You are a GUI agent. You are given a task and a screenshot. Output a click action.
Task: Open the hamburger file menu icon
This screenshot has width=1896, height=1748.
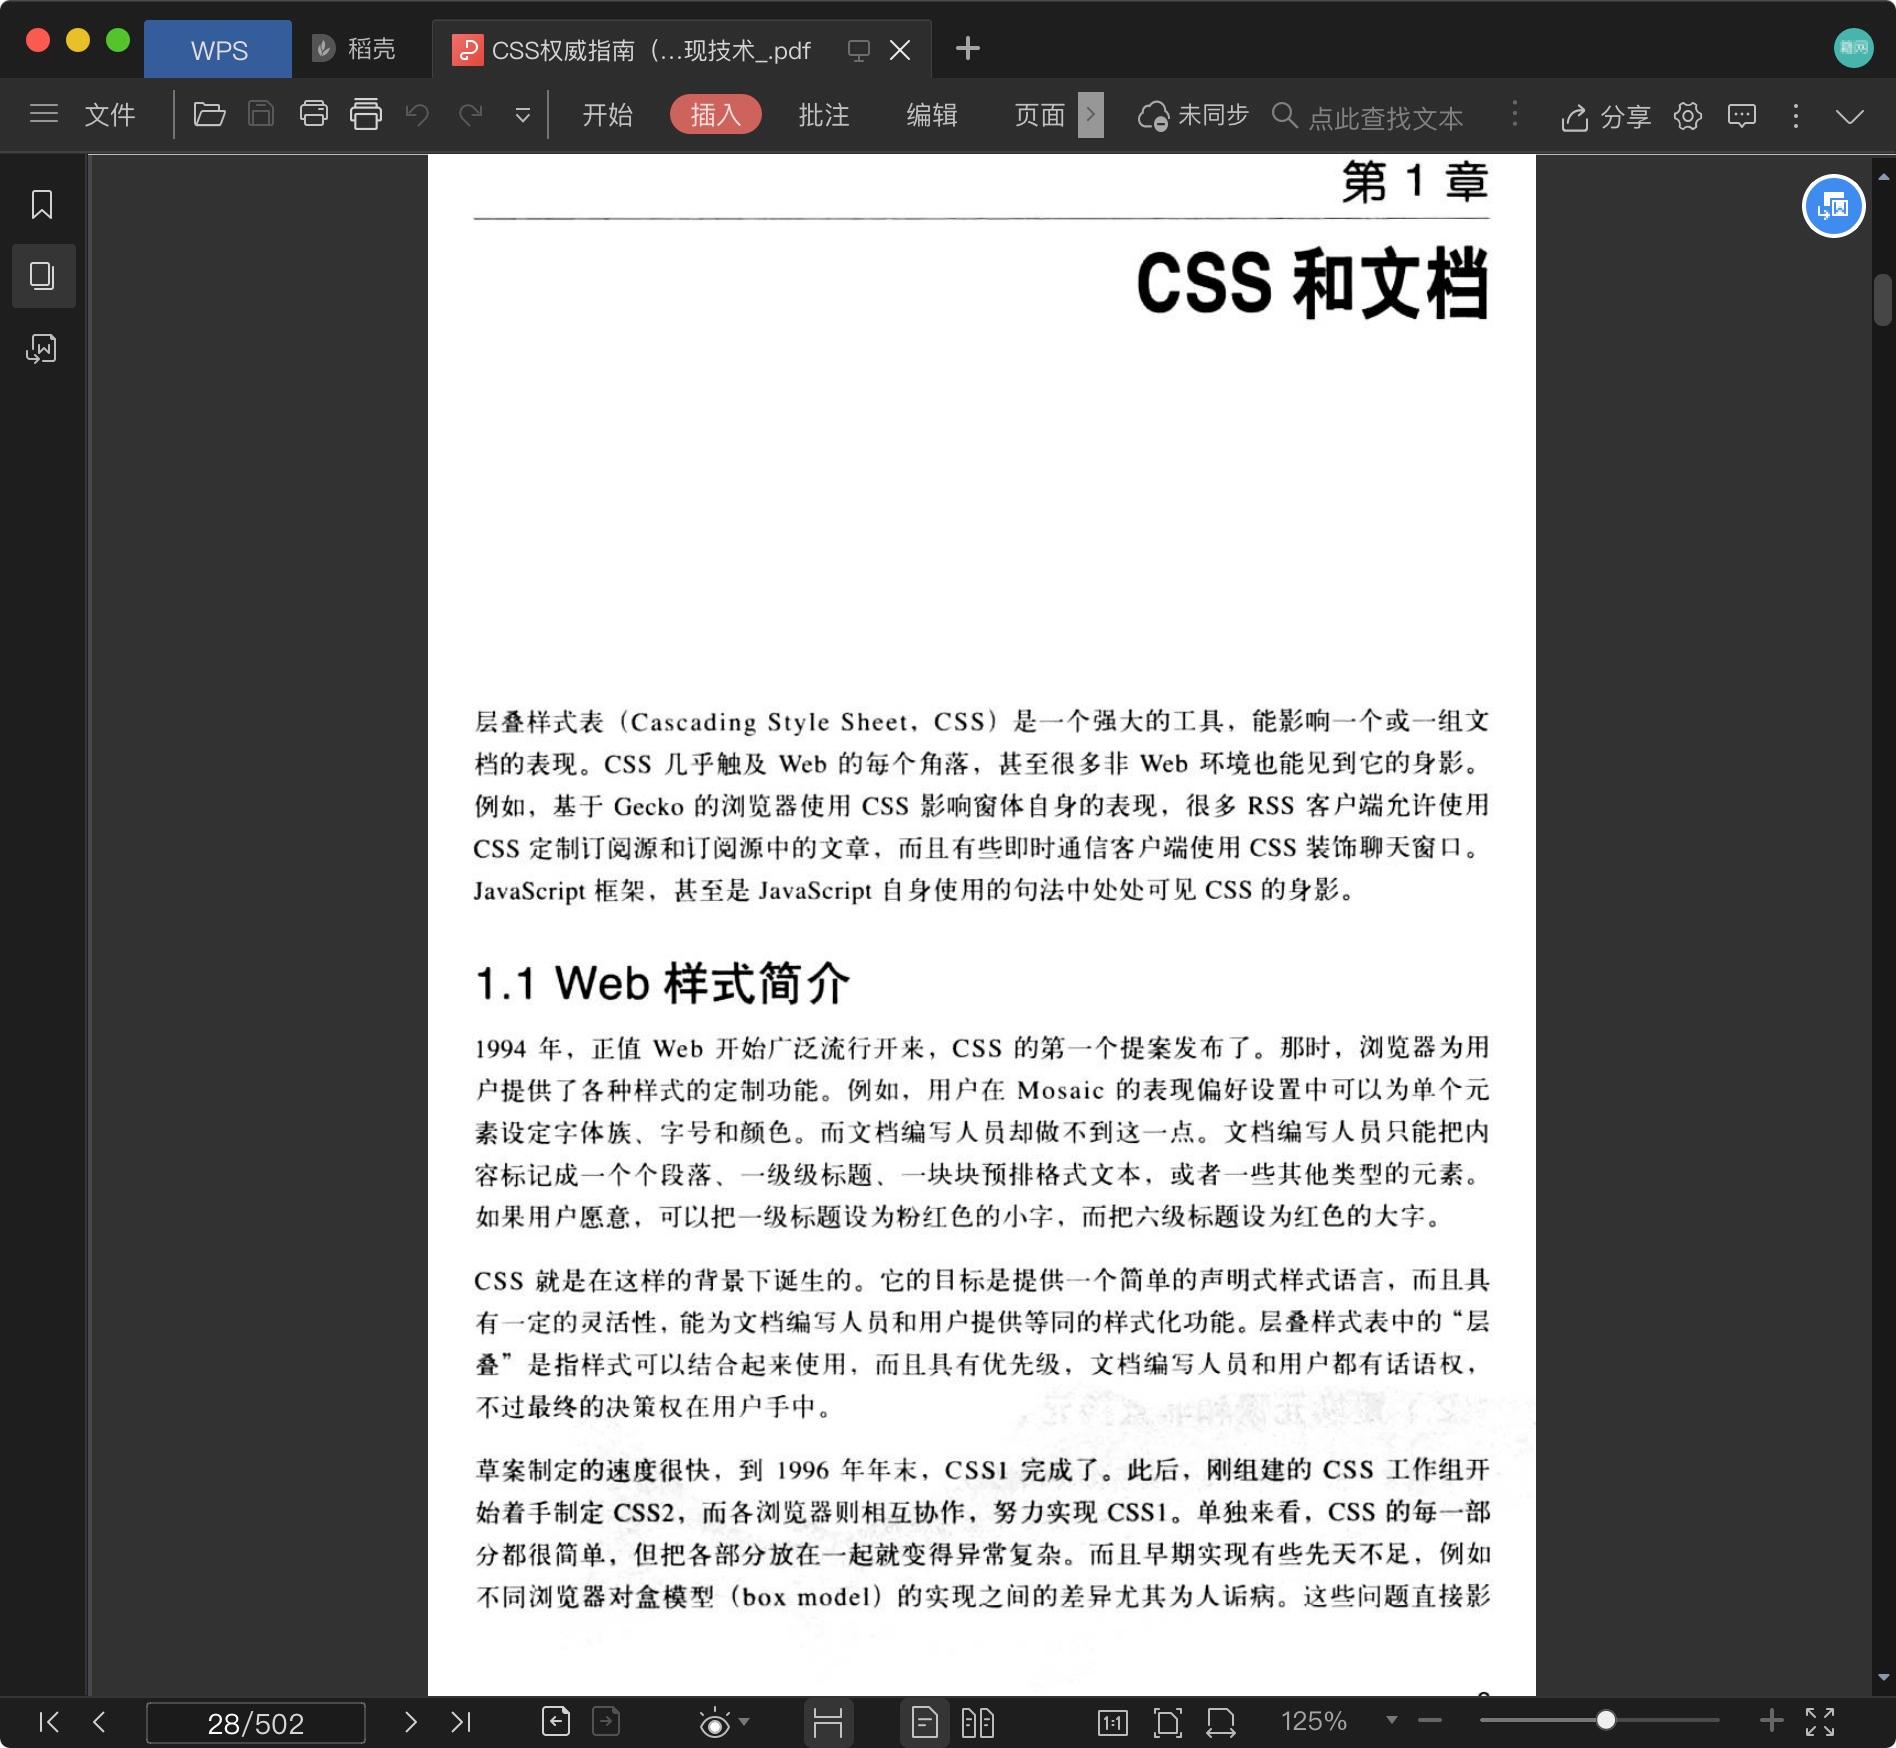click(x=44, y=114)
